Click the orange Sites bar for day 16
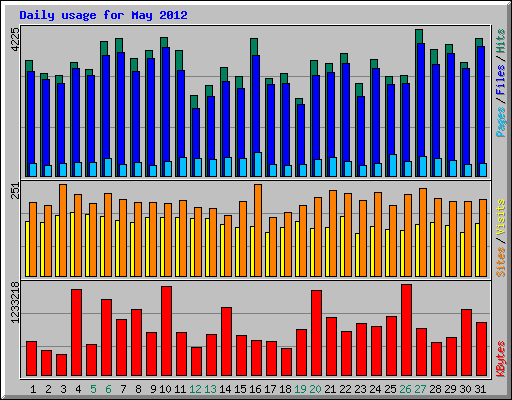512x400 pixels. tap(258, 230)
